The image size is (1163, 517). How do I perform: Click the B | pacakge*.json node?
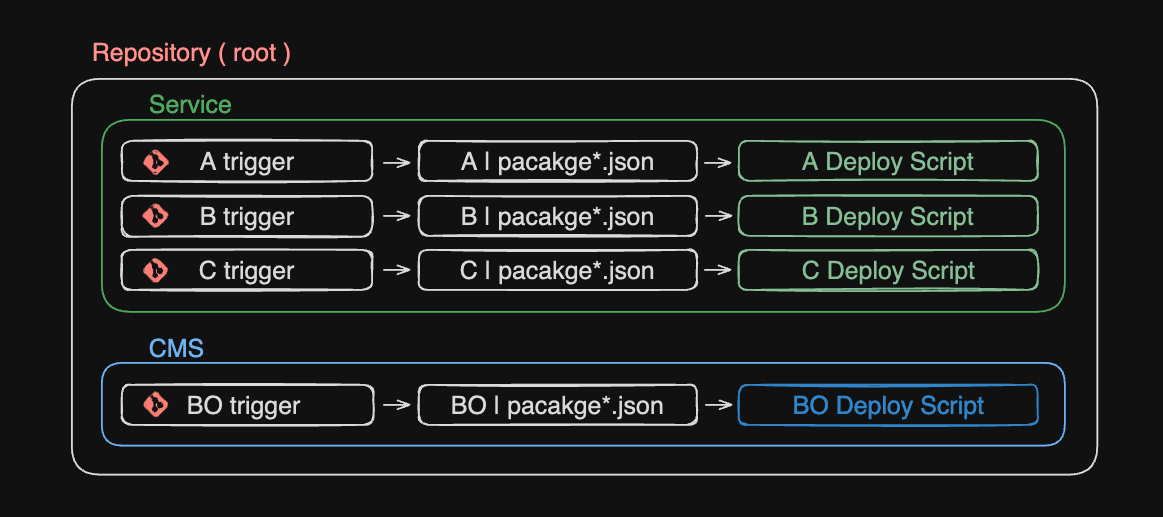[x=557, y=216]
